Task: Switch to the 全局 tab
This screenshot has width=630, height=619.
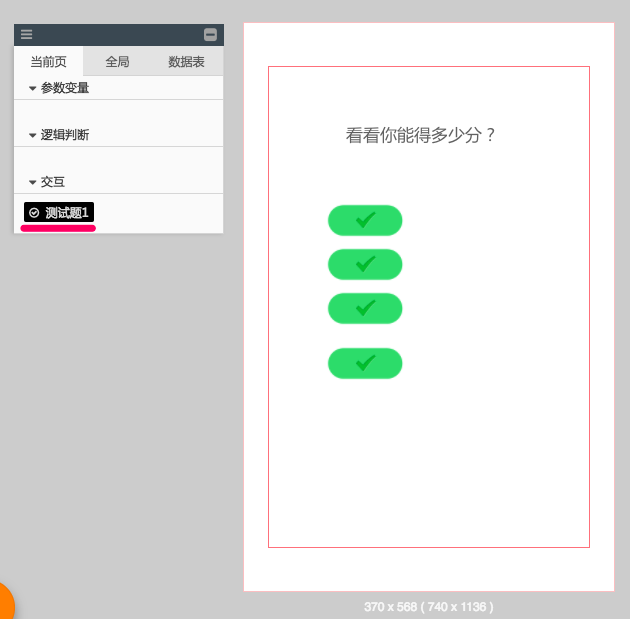Action: pos(117,62)
